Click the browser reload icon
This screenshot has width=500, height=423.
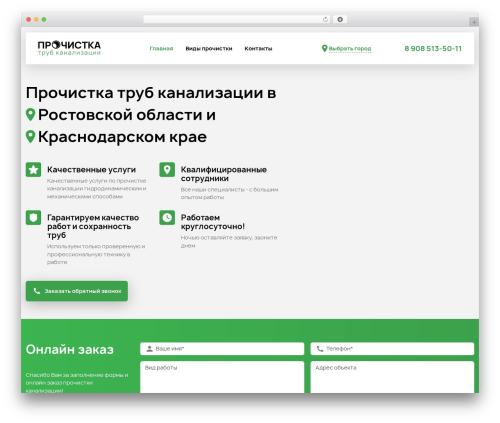[325, 20]
